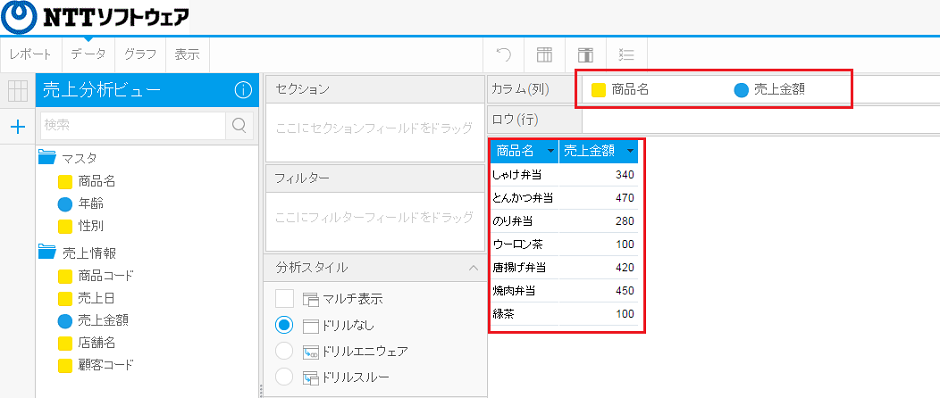Click the 売上情報 folder icon
Viewport: 940px width, 398px height.
tap(47, 252)
